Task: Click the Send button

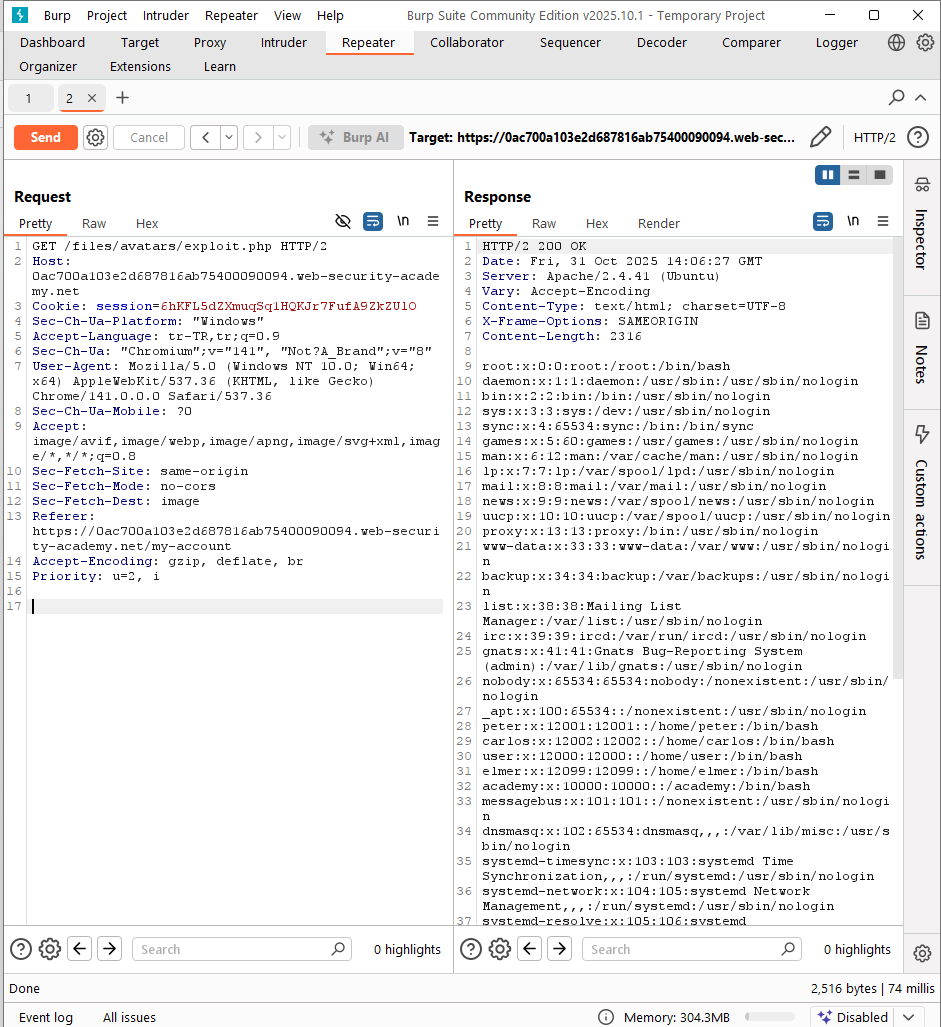Action: click(46, 138)
